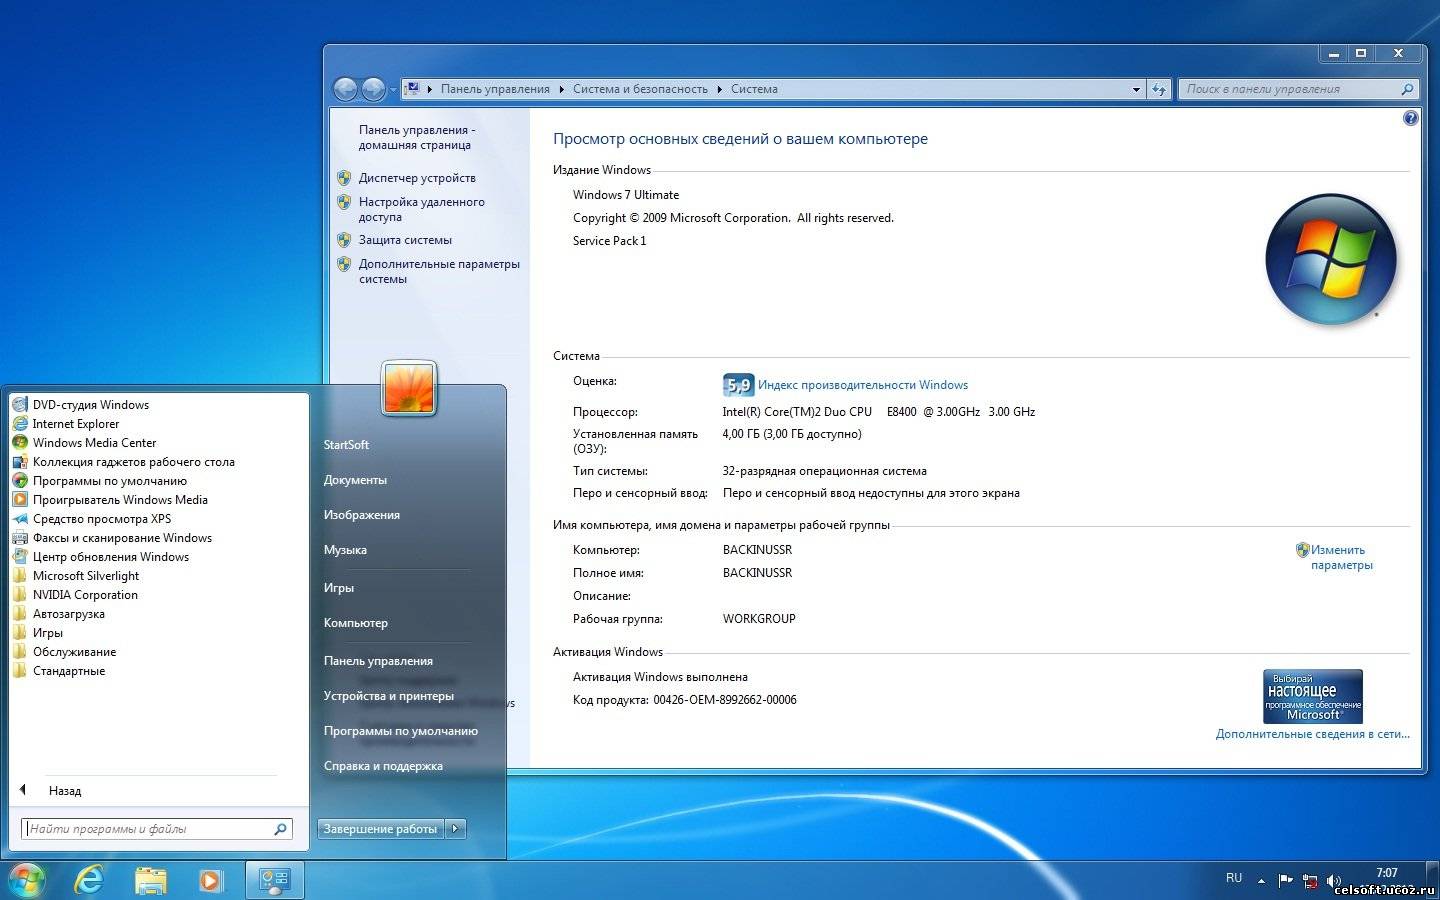Viewport: 1440px width, 900px height.
Task: Open Windows Explorer folder icon on taskbar
Action: (151, 880)
